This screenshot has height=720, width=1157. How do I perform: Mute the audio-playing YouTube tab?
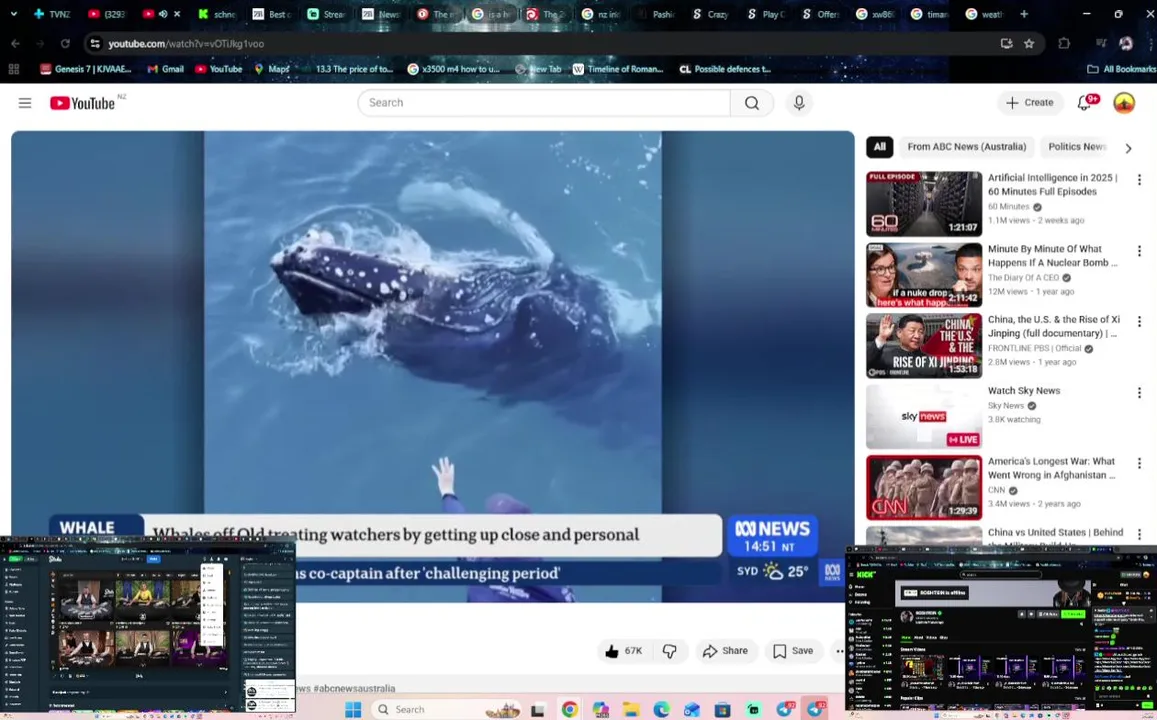(163, 14)
